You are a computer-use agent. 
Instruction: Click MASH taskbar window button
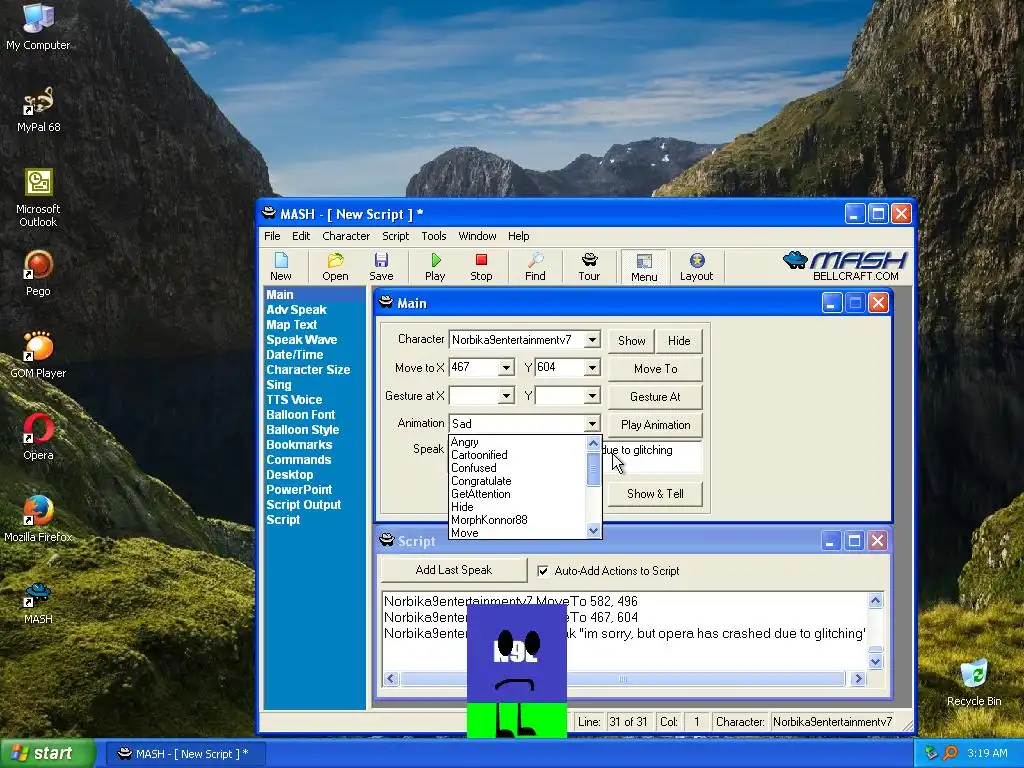pos(184,754)
